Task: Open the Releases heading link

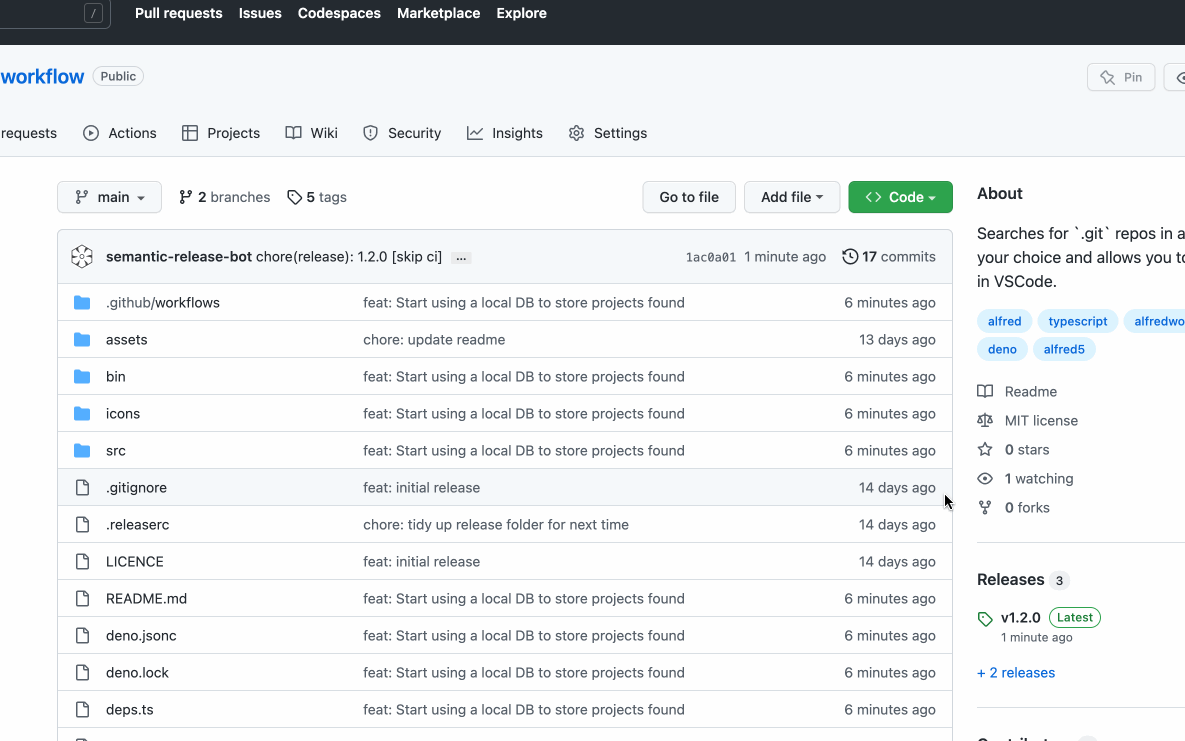Action: [1010, 580]
